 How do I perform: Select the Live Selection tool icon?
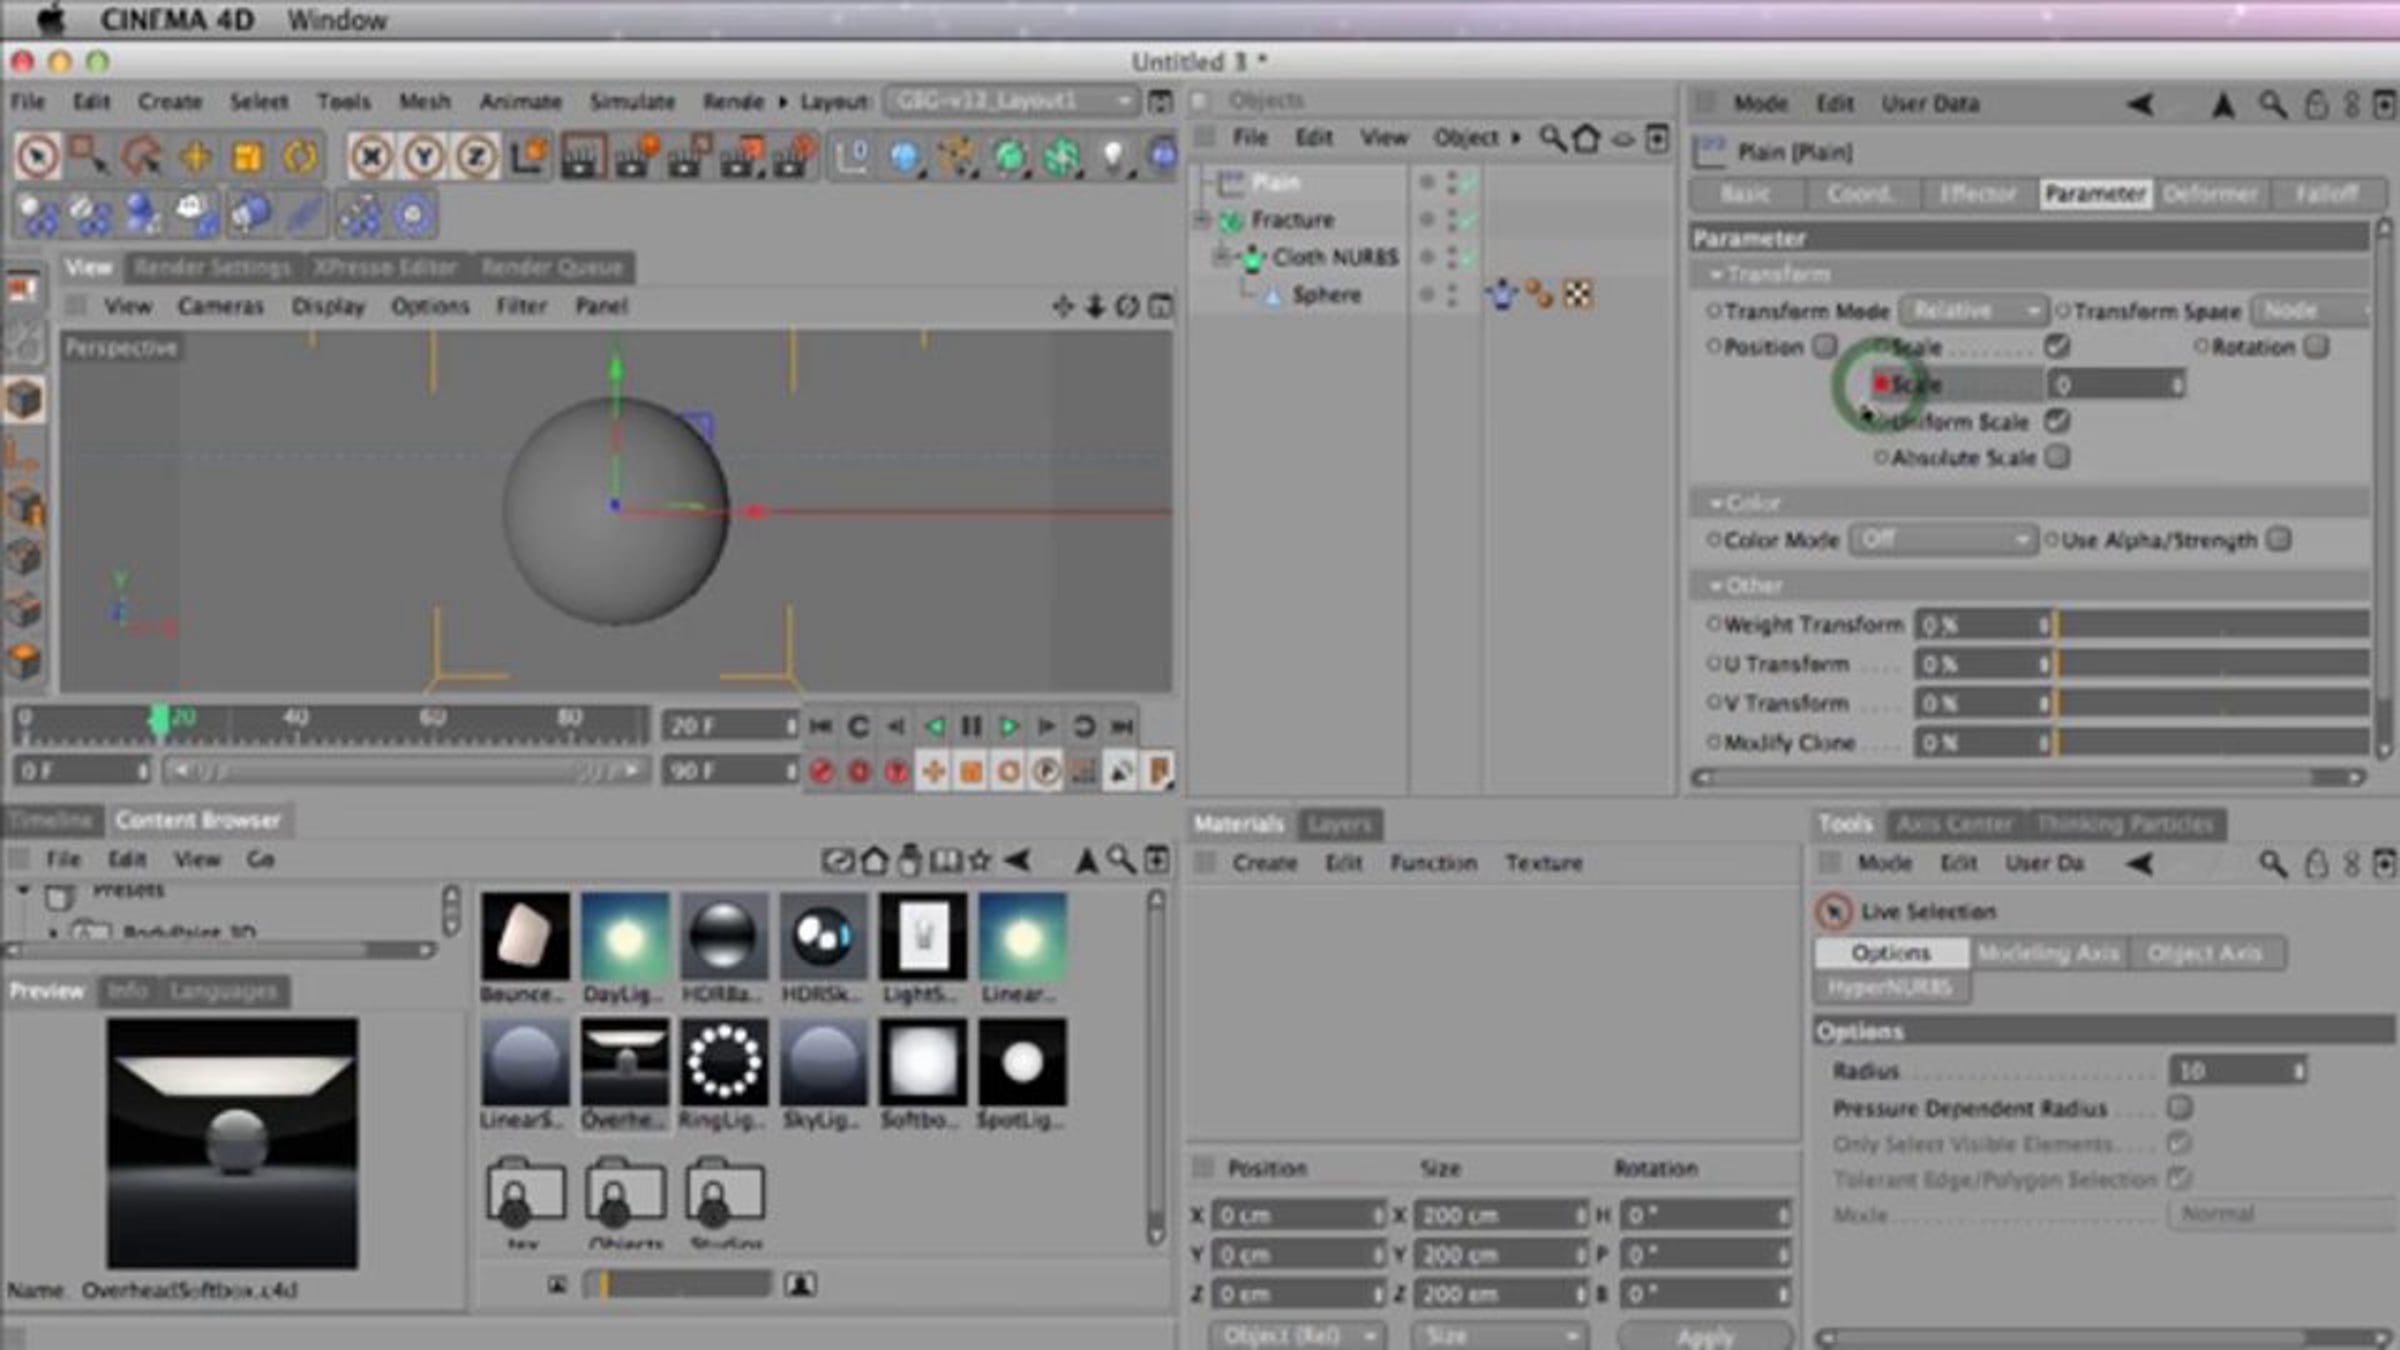pos(38,157)
